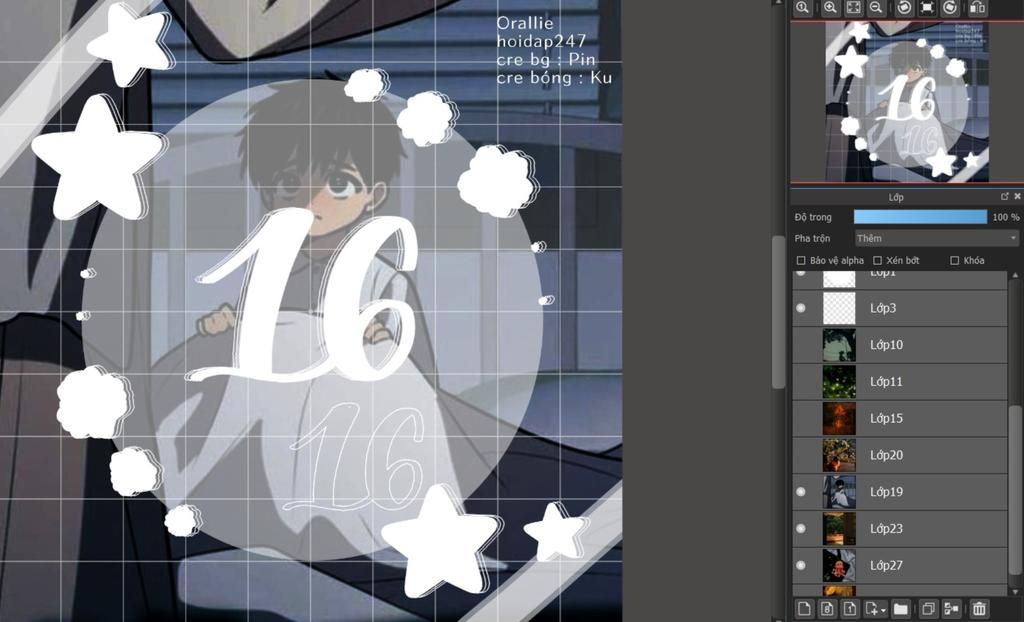The image size is (1024, 622).
Task: Create a new layer folder
Action: tap(901, 609)
